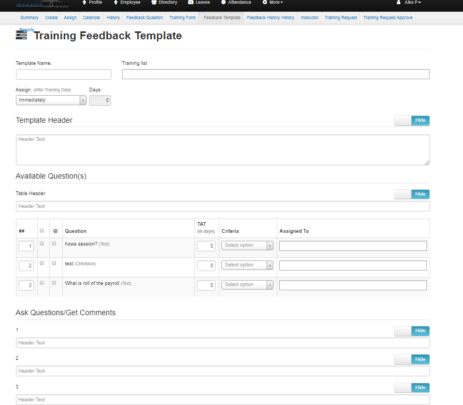Click the Days number field
This screenshot has width=463, height=405.
(100, 100)
